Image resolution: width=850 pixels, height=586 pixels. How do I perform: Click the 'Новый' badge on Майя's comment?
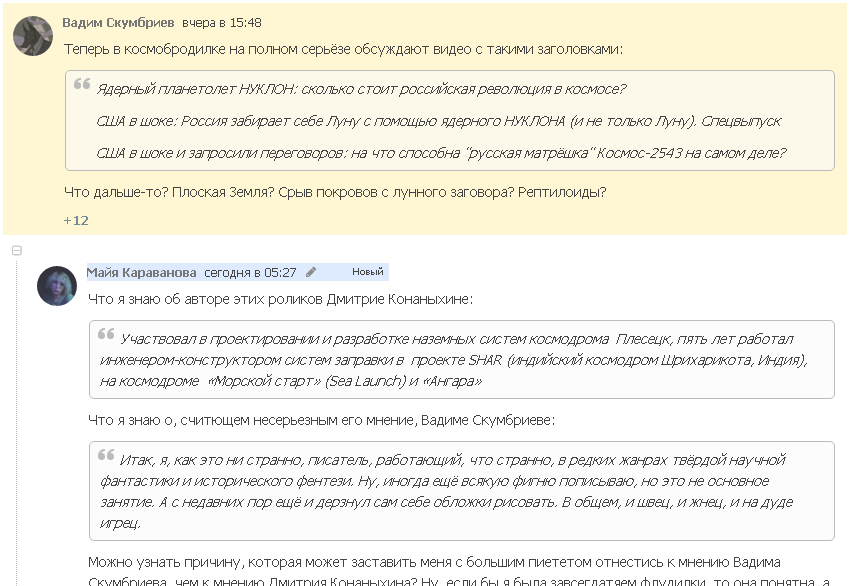tap(367, 272)
